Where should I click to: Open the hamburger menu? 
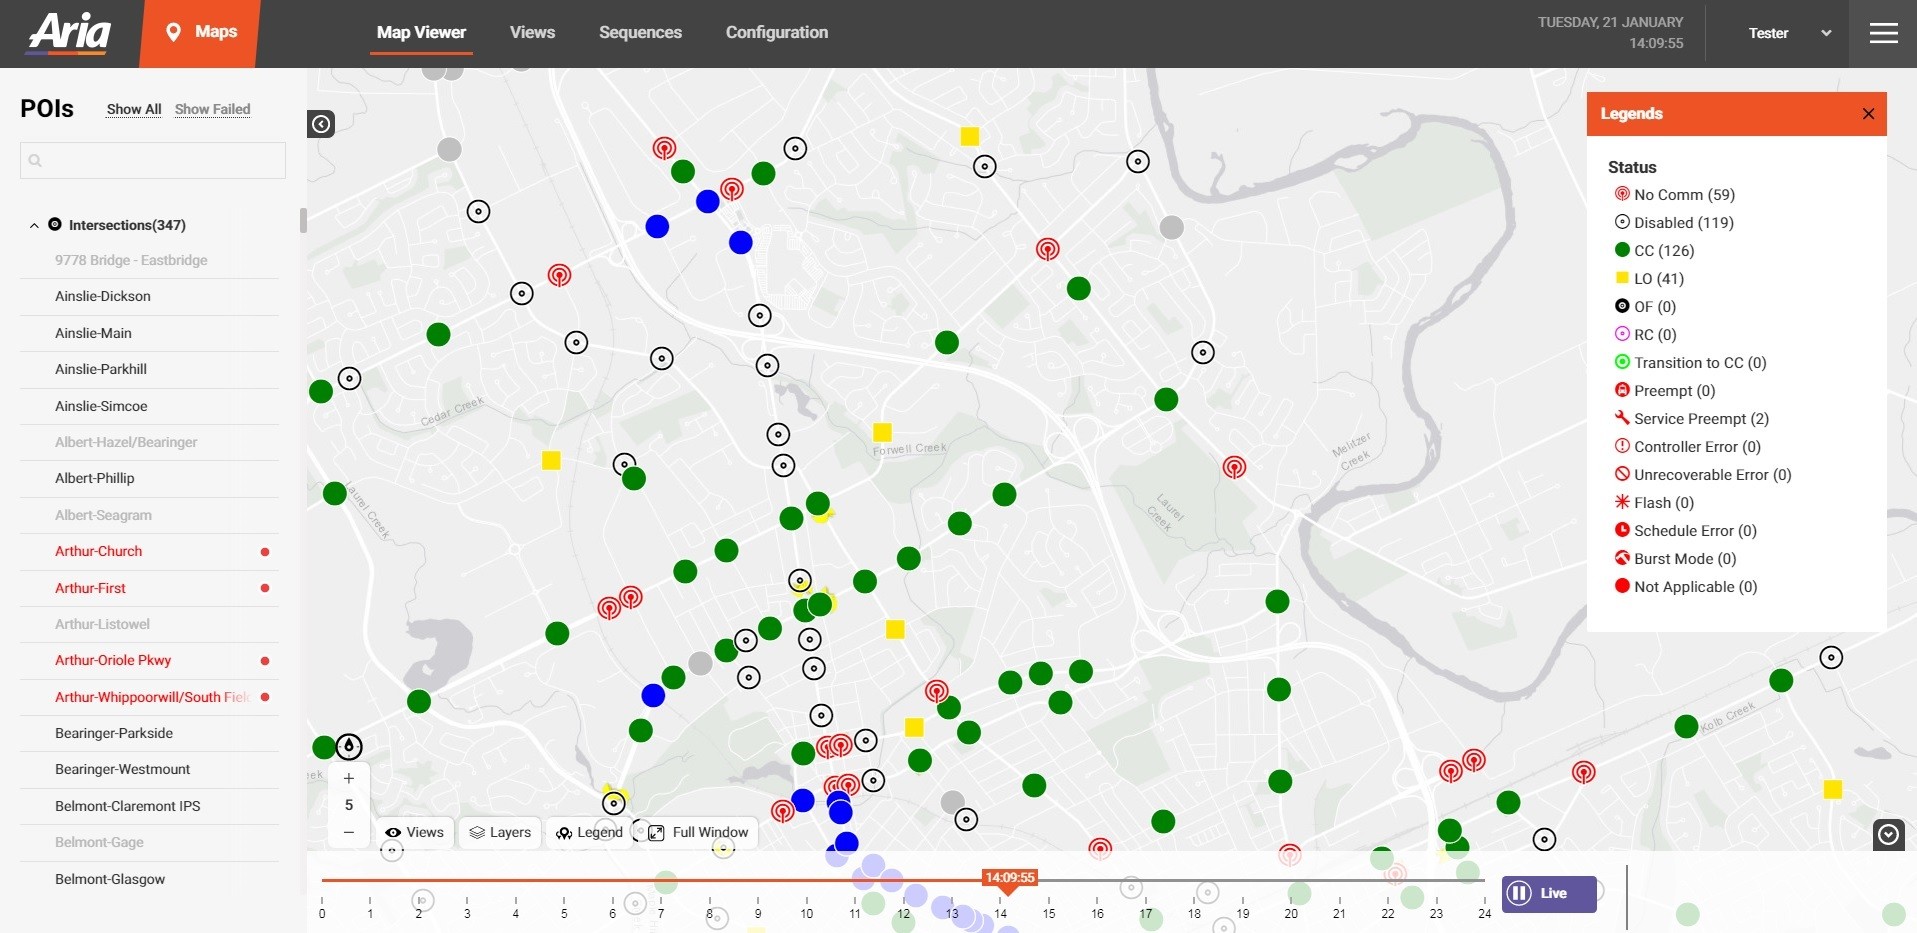point(1883,33)
